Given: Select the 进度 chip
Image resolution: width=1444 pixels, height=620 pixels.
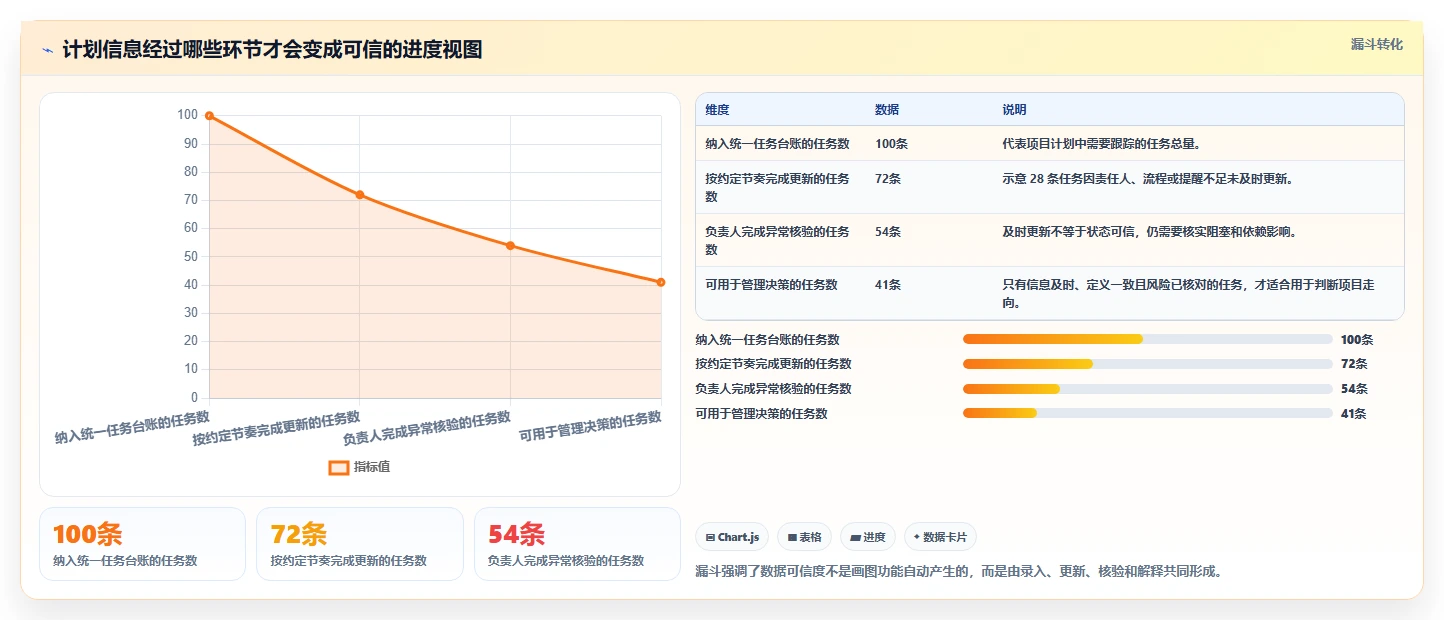Looking at the screenshot, I should tap(868, 537).
